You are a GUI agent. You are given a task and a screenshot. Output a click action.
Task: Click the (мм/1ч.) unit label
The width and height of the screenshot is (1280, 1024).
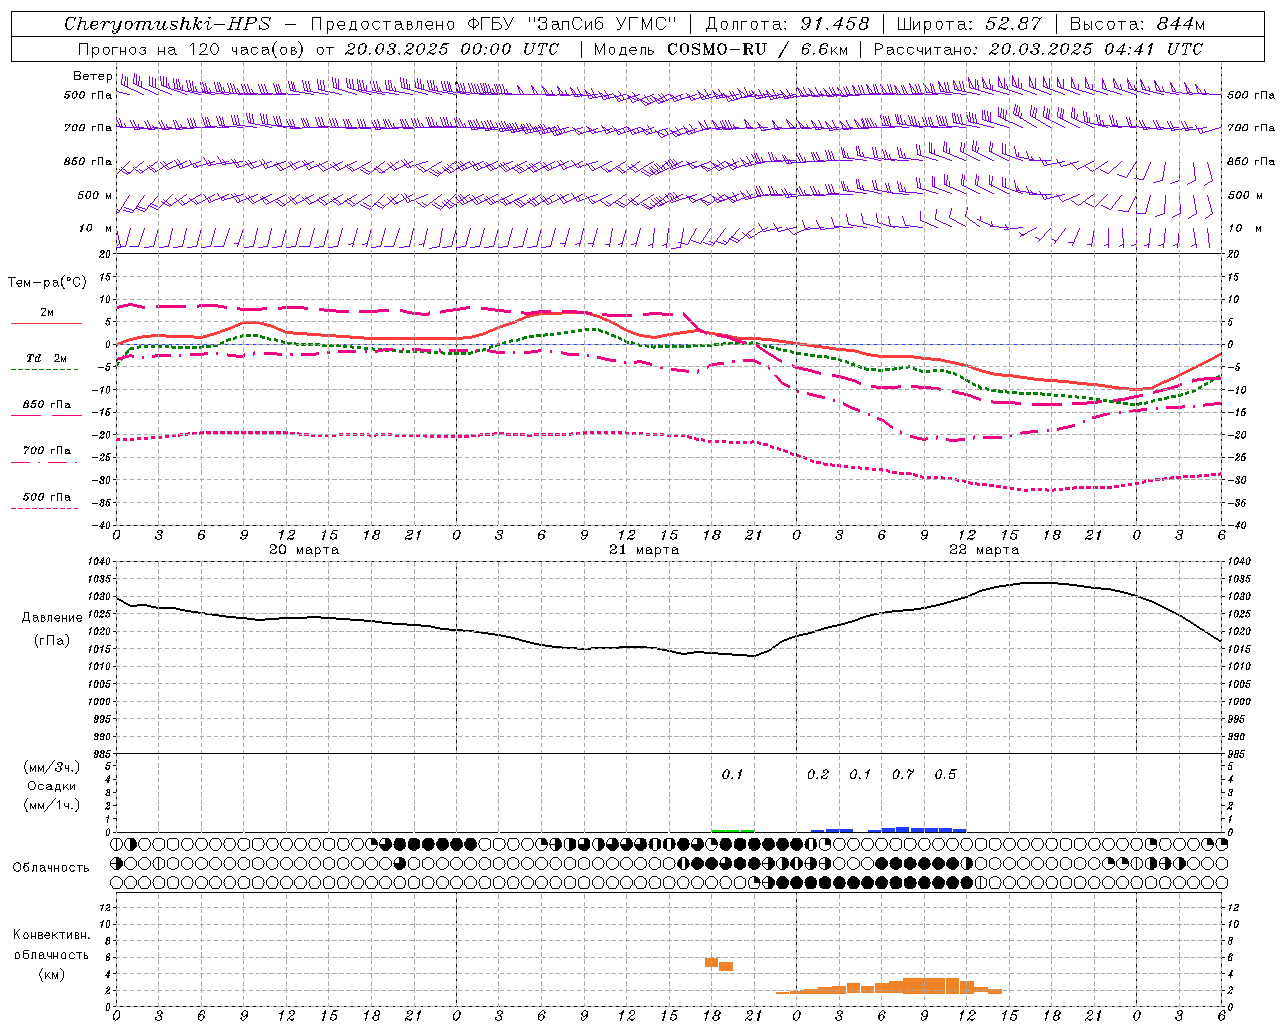tap(52, 805)
